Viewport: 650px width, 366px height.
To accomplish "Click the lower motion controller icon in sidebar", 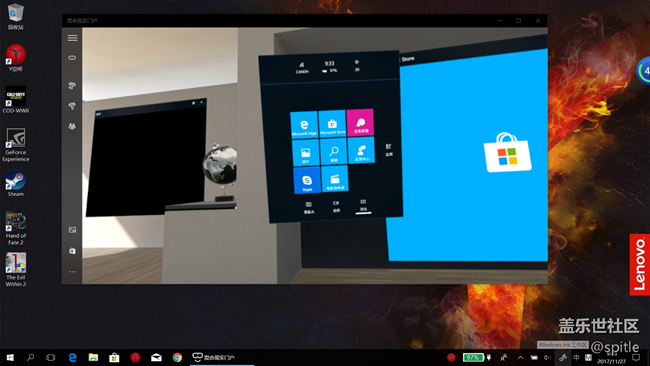I will 72,106.
